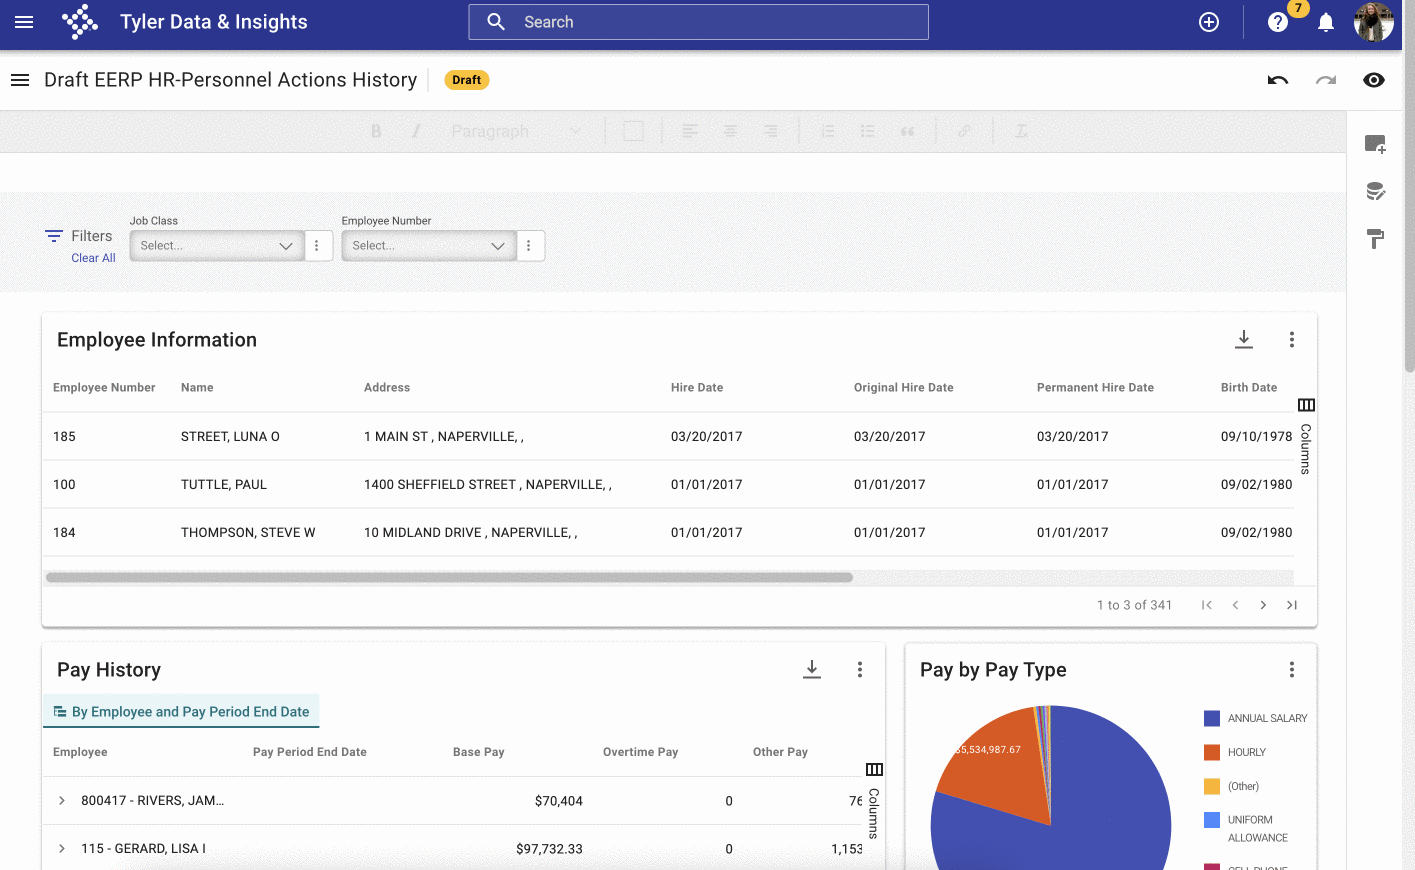Open the text color box in the toolbar
The width and height of the screenshot is (1415, 870).
pyautogui.click(x=633, y=131)
